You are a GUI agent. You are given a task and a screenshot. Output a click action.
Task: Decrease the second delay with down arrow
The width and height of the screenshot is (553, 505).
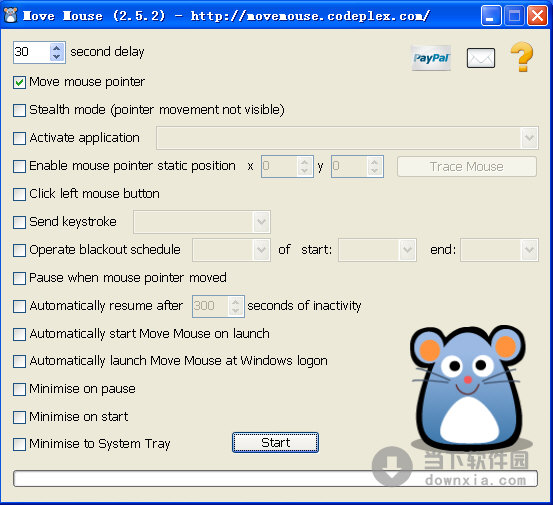click(57, 56)
